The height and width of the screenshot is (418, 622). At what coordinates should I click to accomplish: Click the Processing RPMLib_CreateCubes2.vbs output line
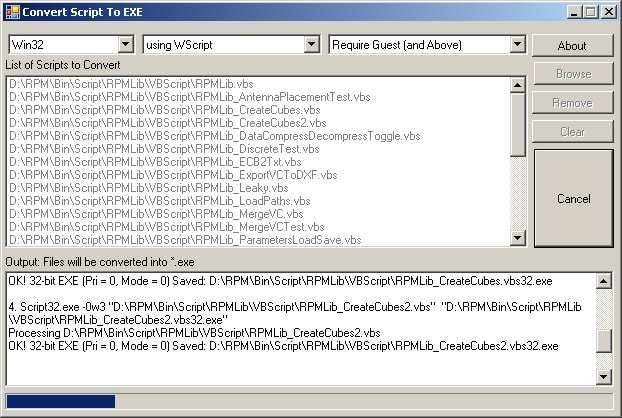click(x=194, y=333)
